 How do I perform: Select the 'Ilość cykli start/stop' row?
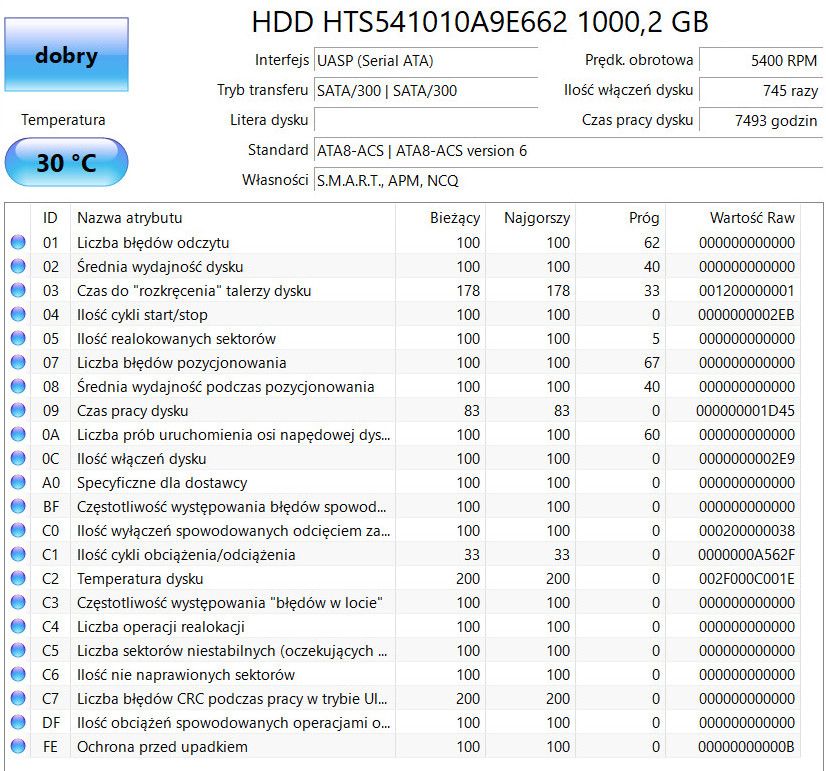pyautogui.click(x=405, y=314)
